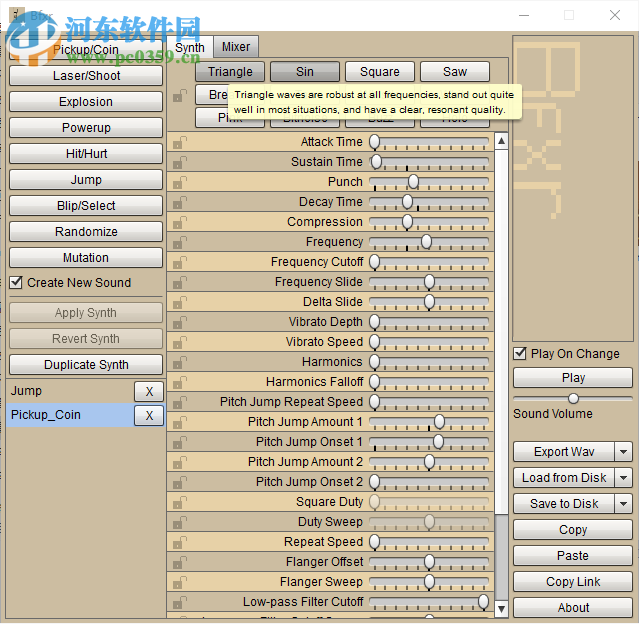
Task: Toggle the lock icon for Pitch Jump Onset 2
Action: [179, 482]
